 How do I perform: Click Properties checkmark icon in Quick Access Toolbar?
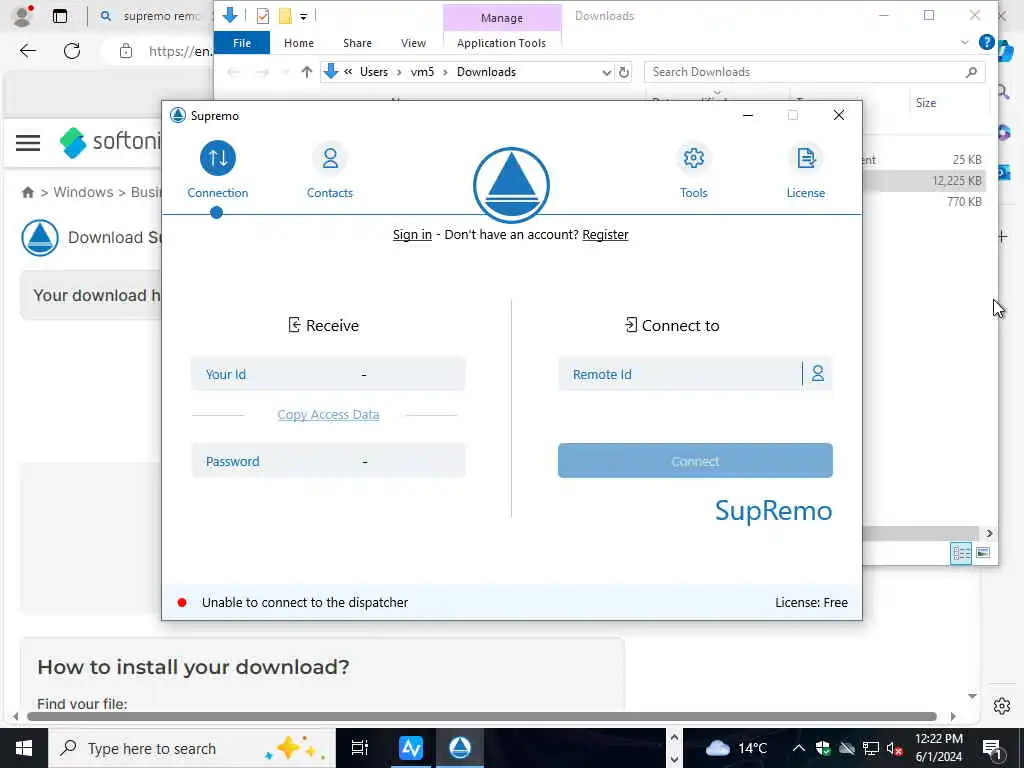263,16
